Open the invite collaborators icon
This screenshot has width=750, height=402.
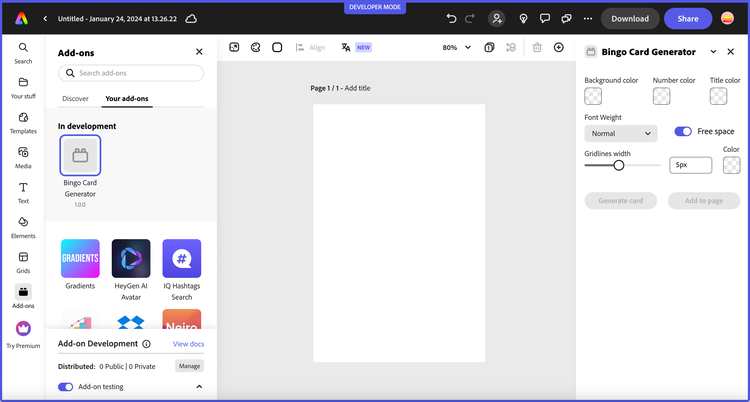[x=496, y=19]
